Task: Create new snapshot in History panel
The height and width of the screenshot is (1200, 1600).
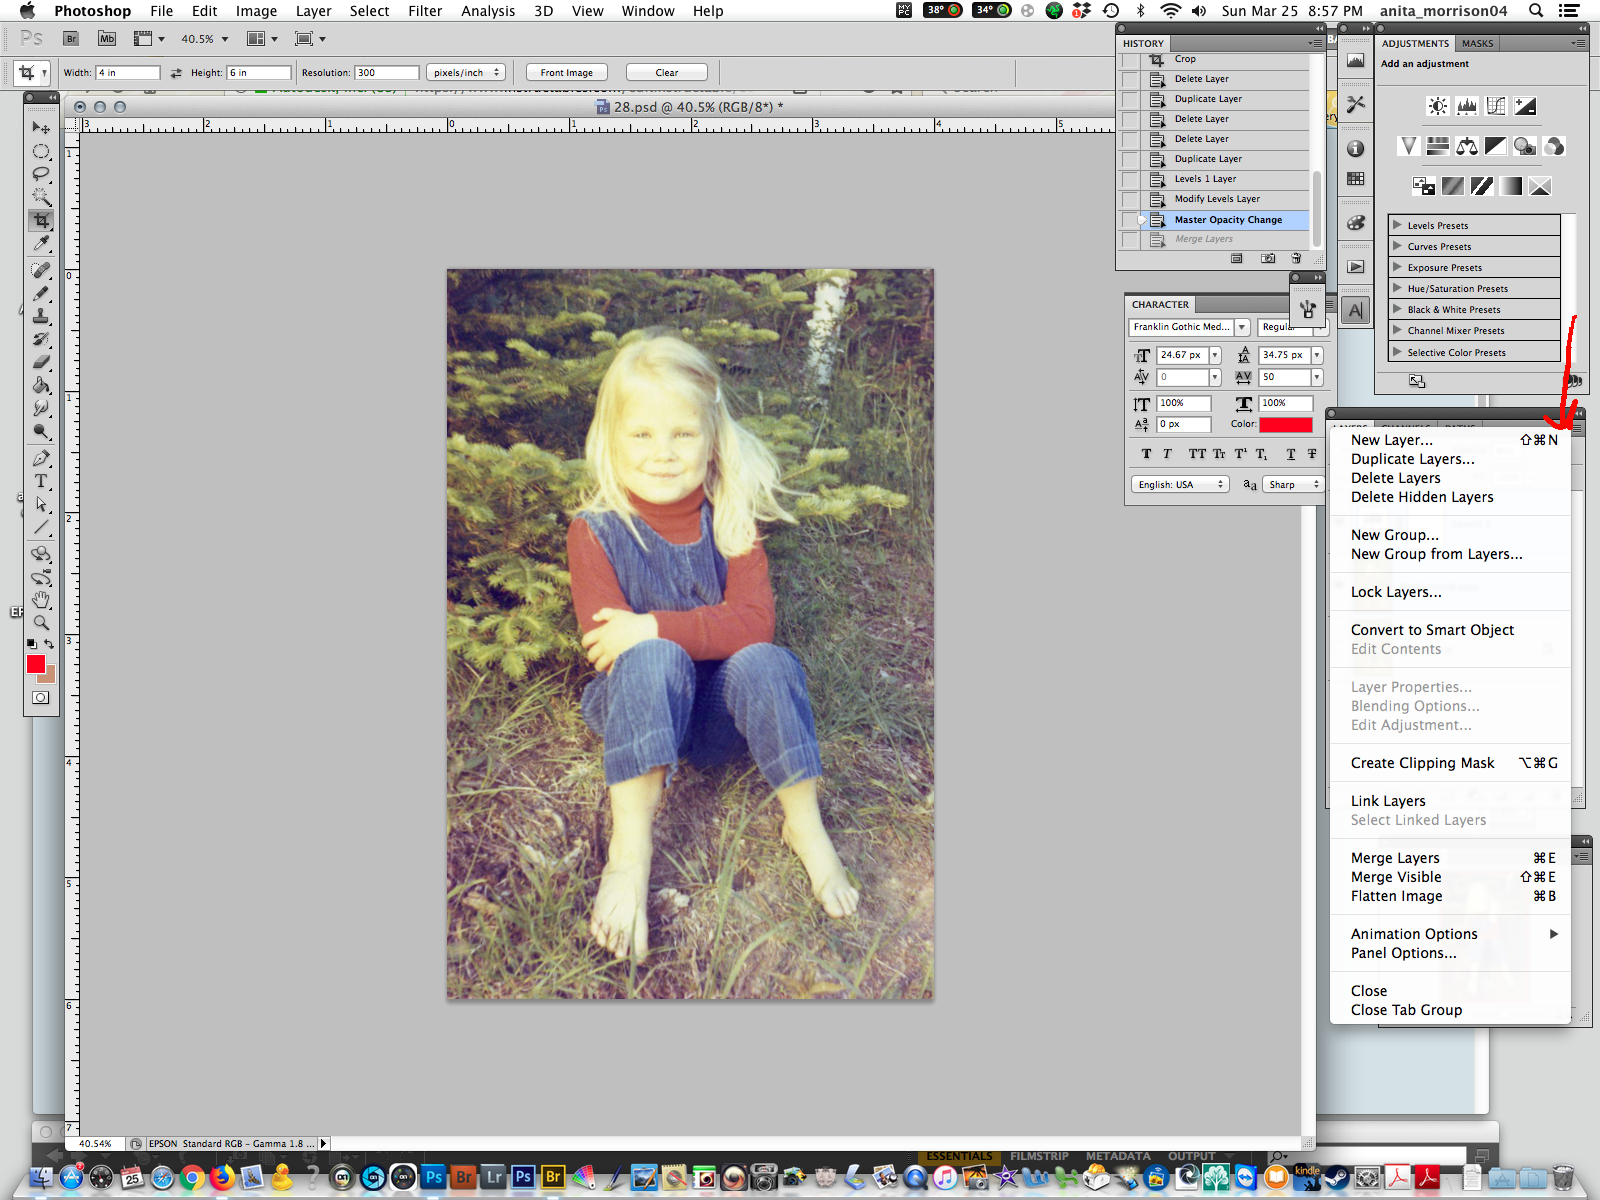Action: (1268, 258)
